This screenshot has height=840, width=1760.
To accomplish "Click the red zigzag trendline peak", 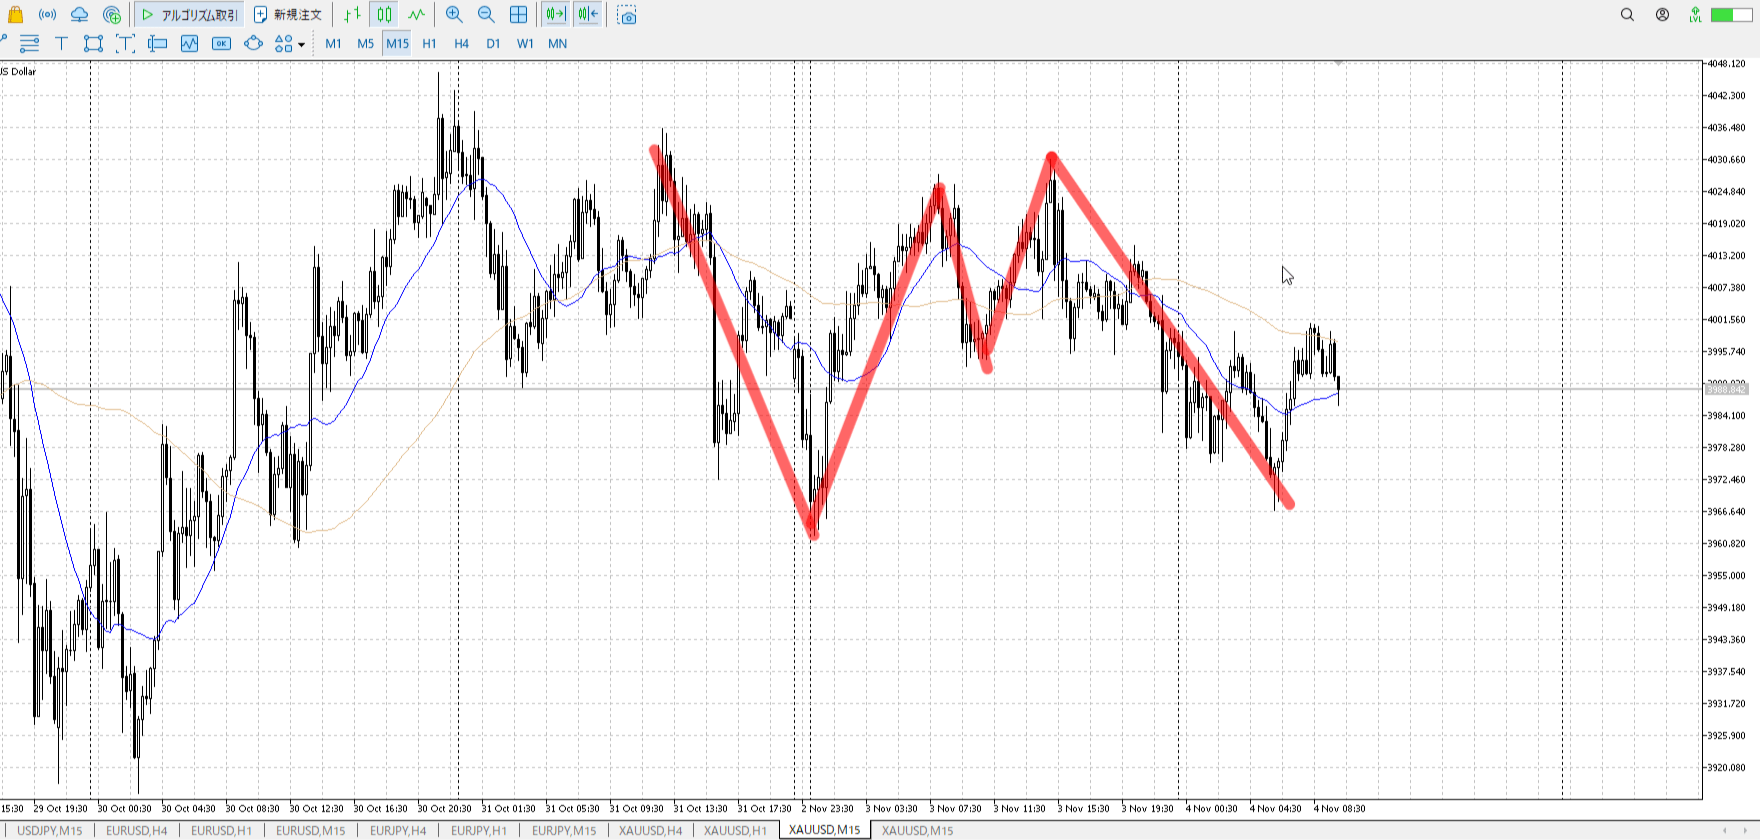I will pos(1051,157).
